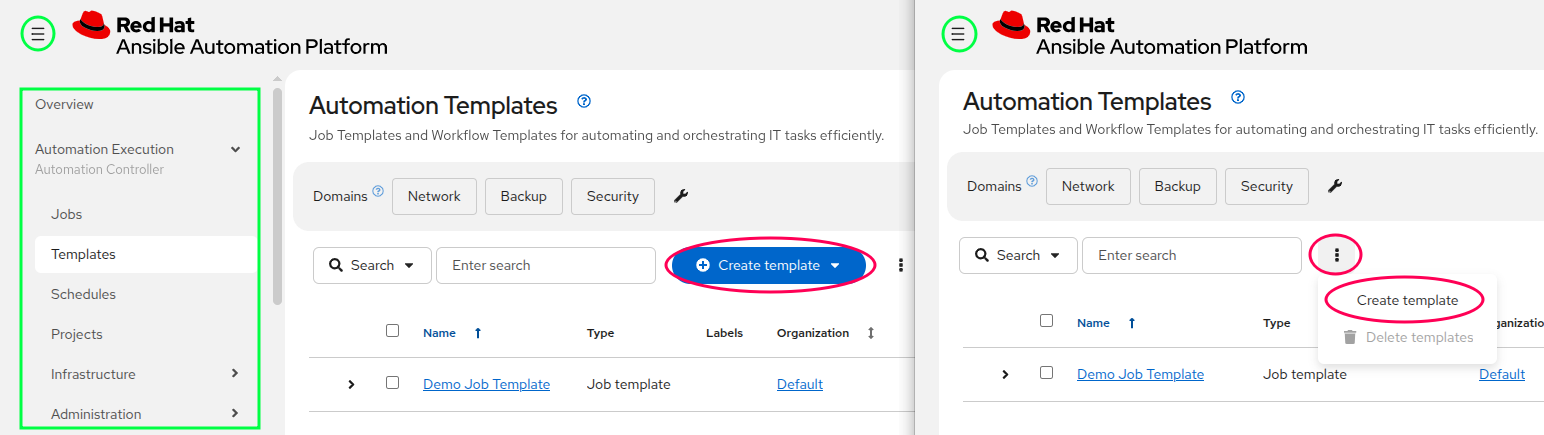Open the Search filter dropdown in left panel

click(372, 265)
